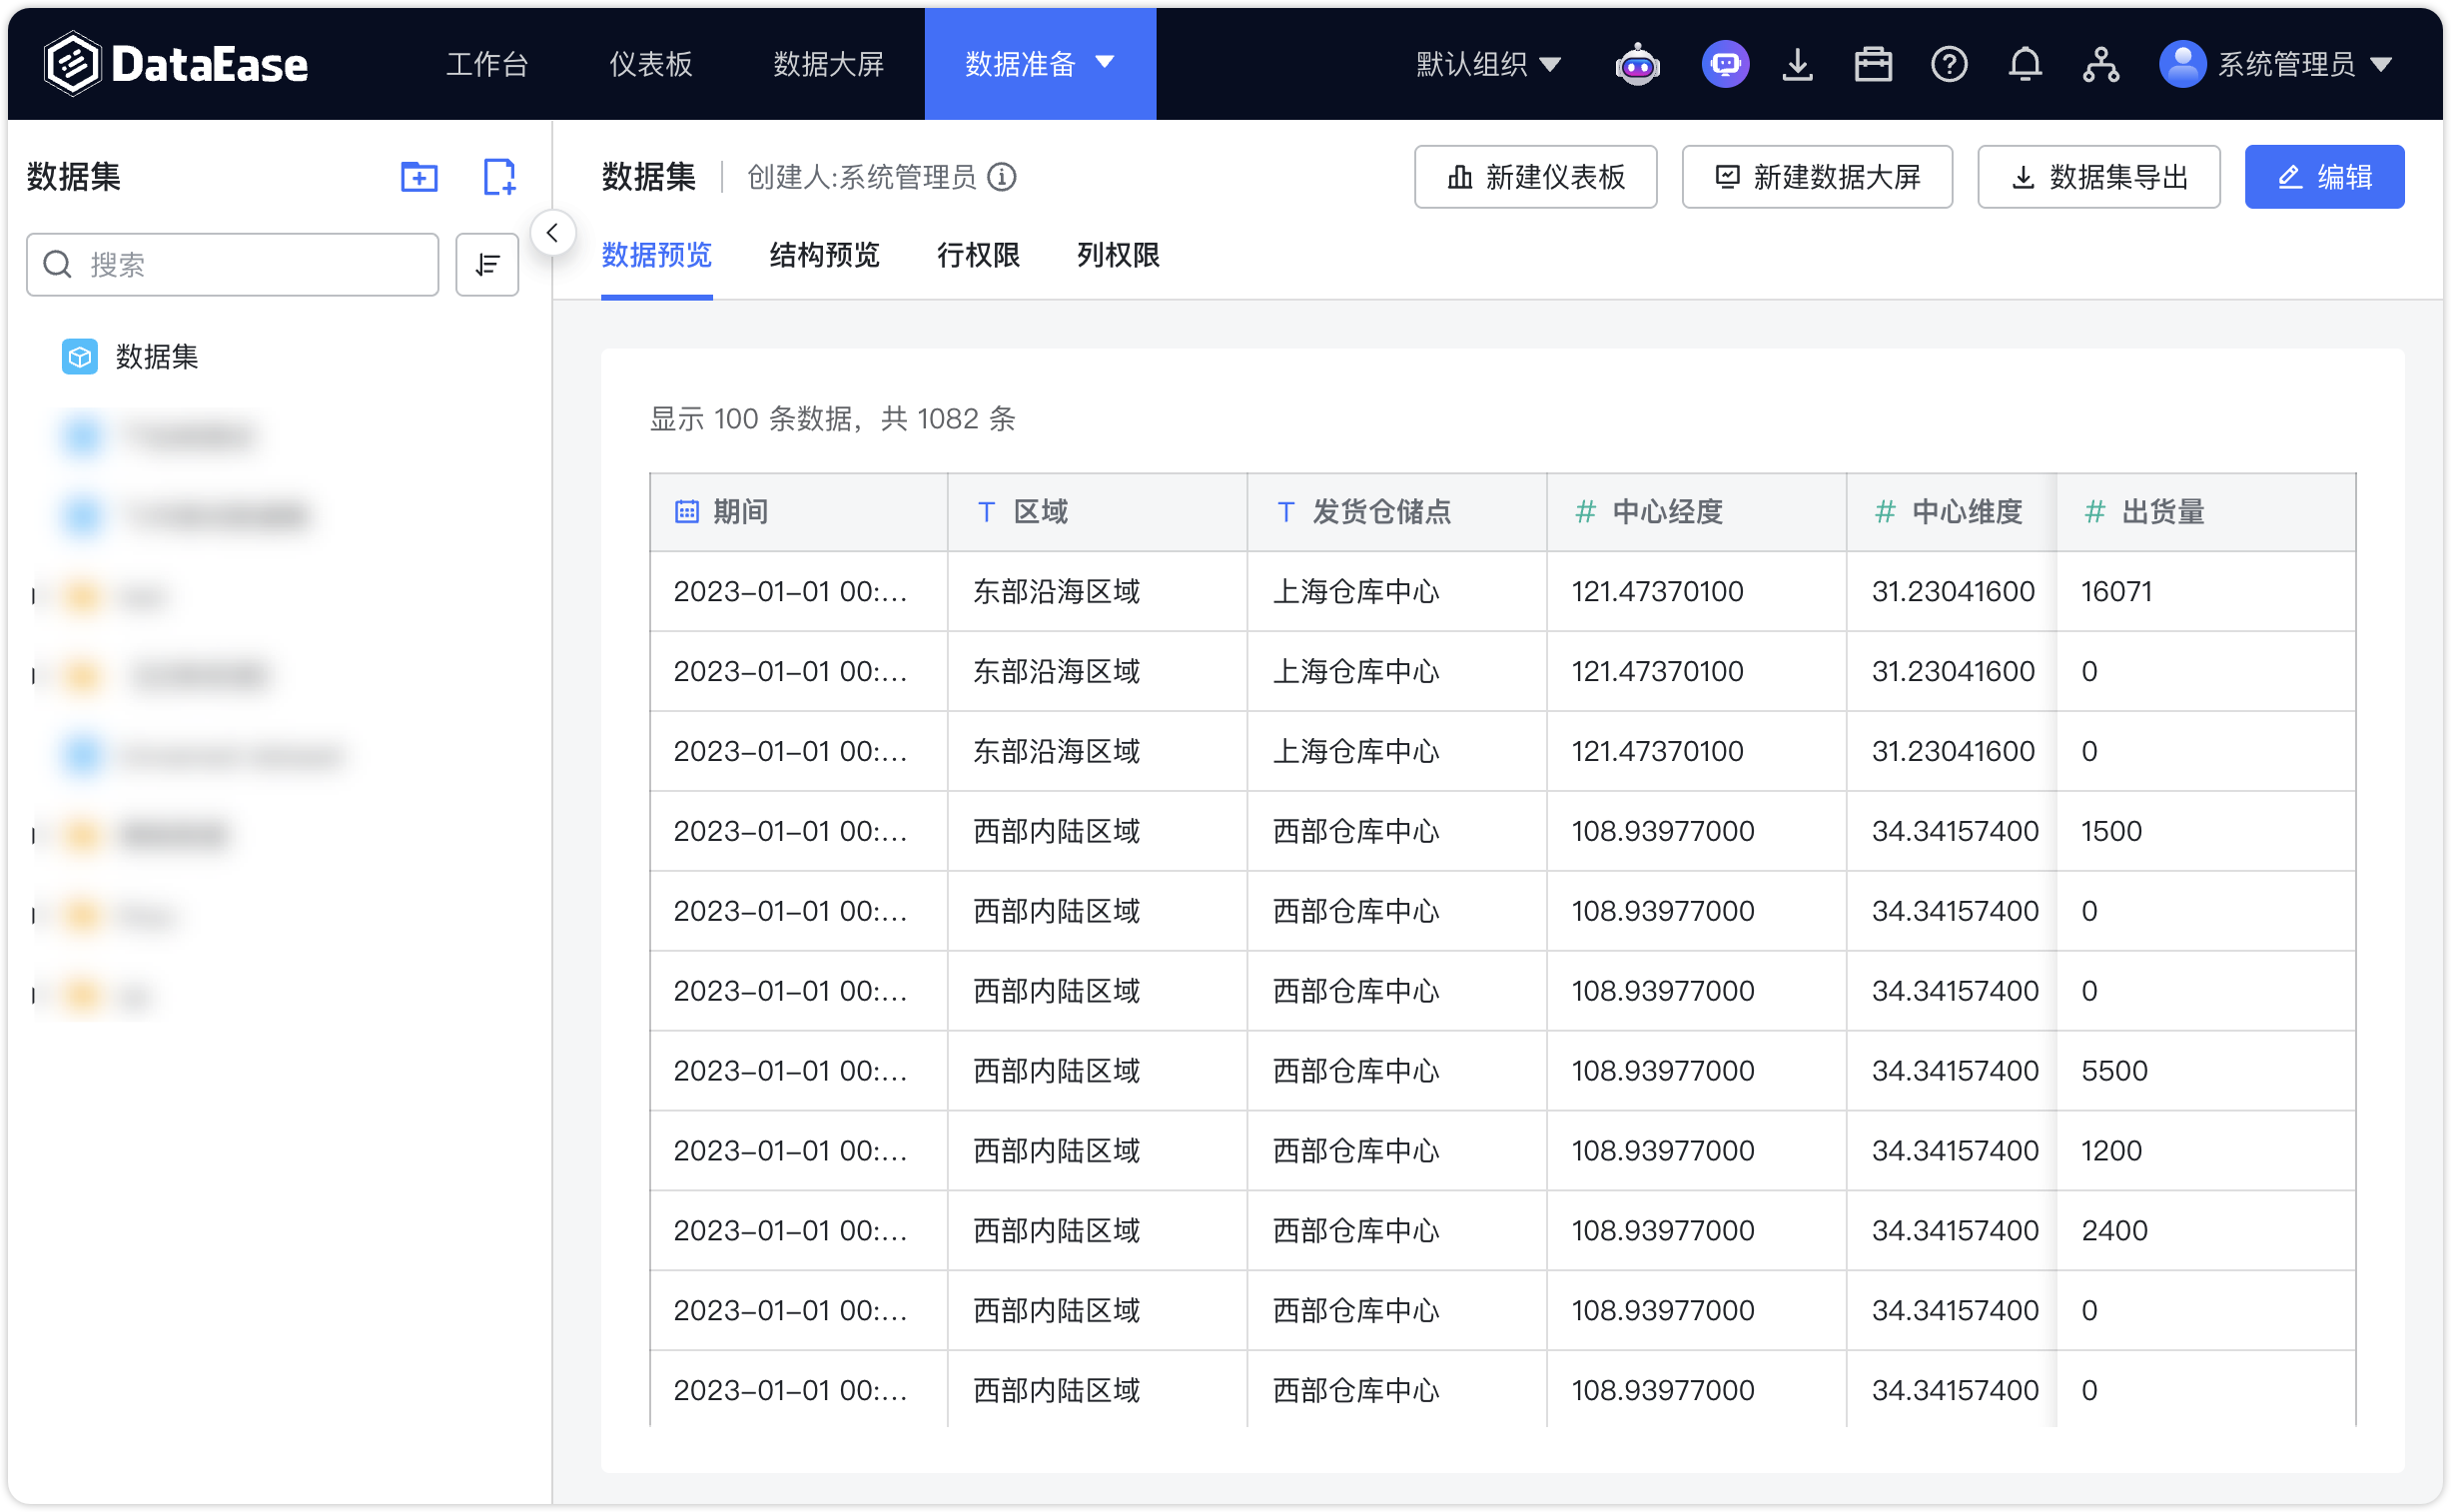Switch to the 数据预览 tab

click(656, 256)
